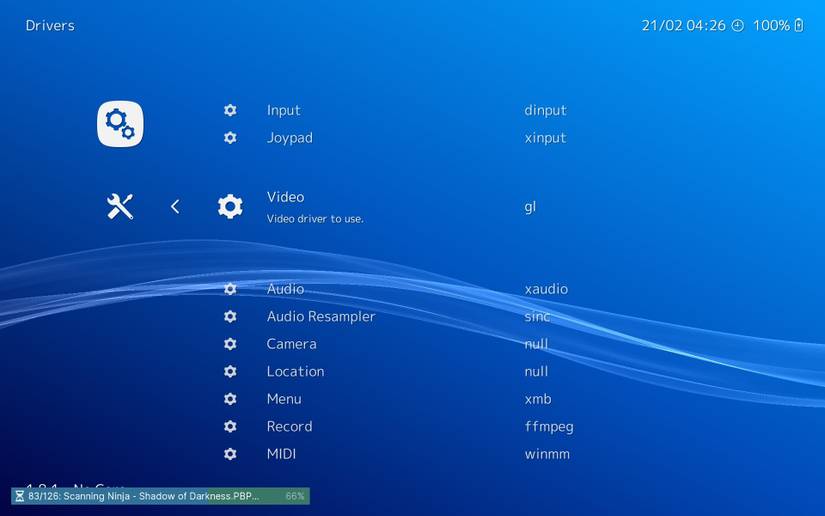Change the gl video driver value
This screenshot has width=825, height=516.
click(x=530, y=207)
